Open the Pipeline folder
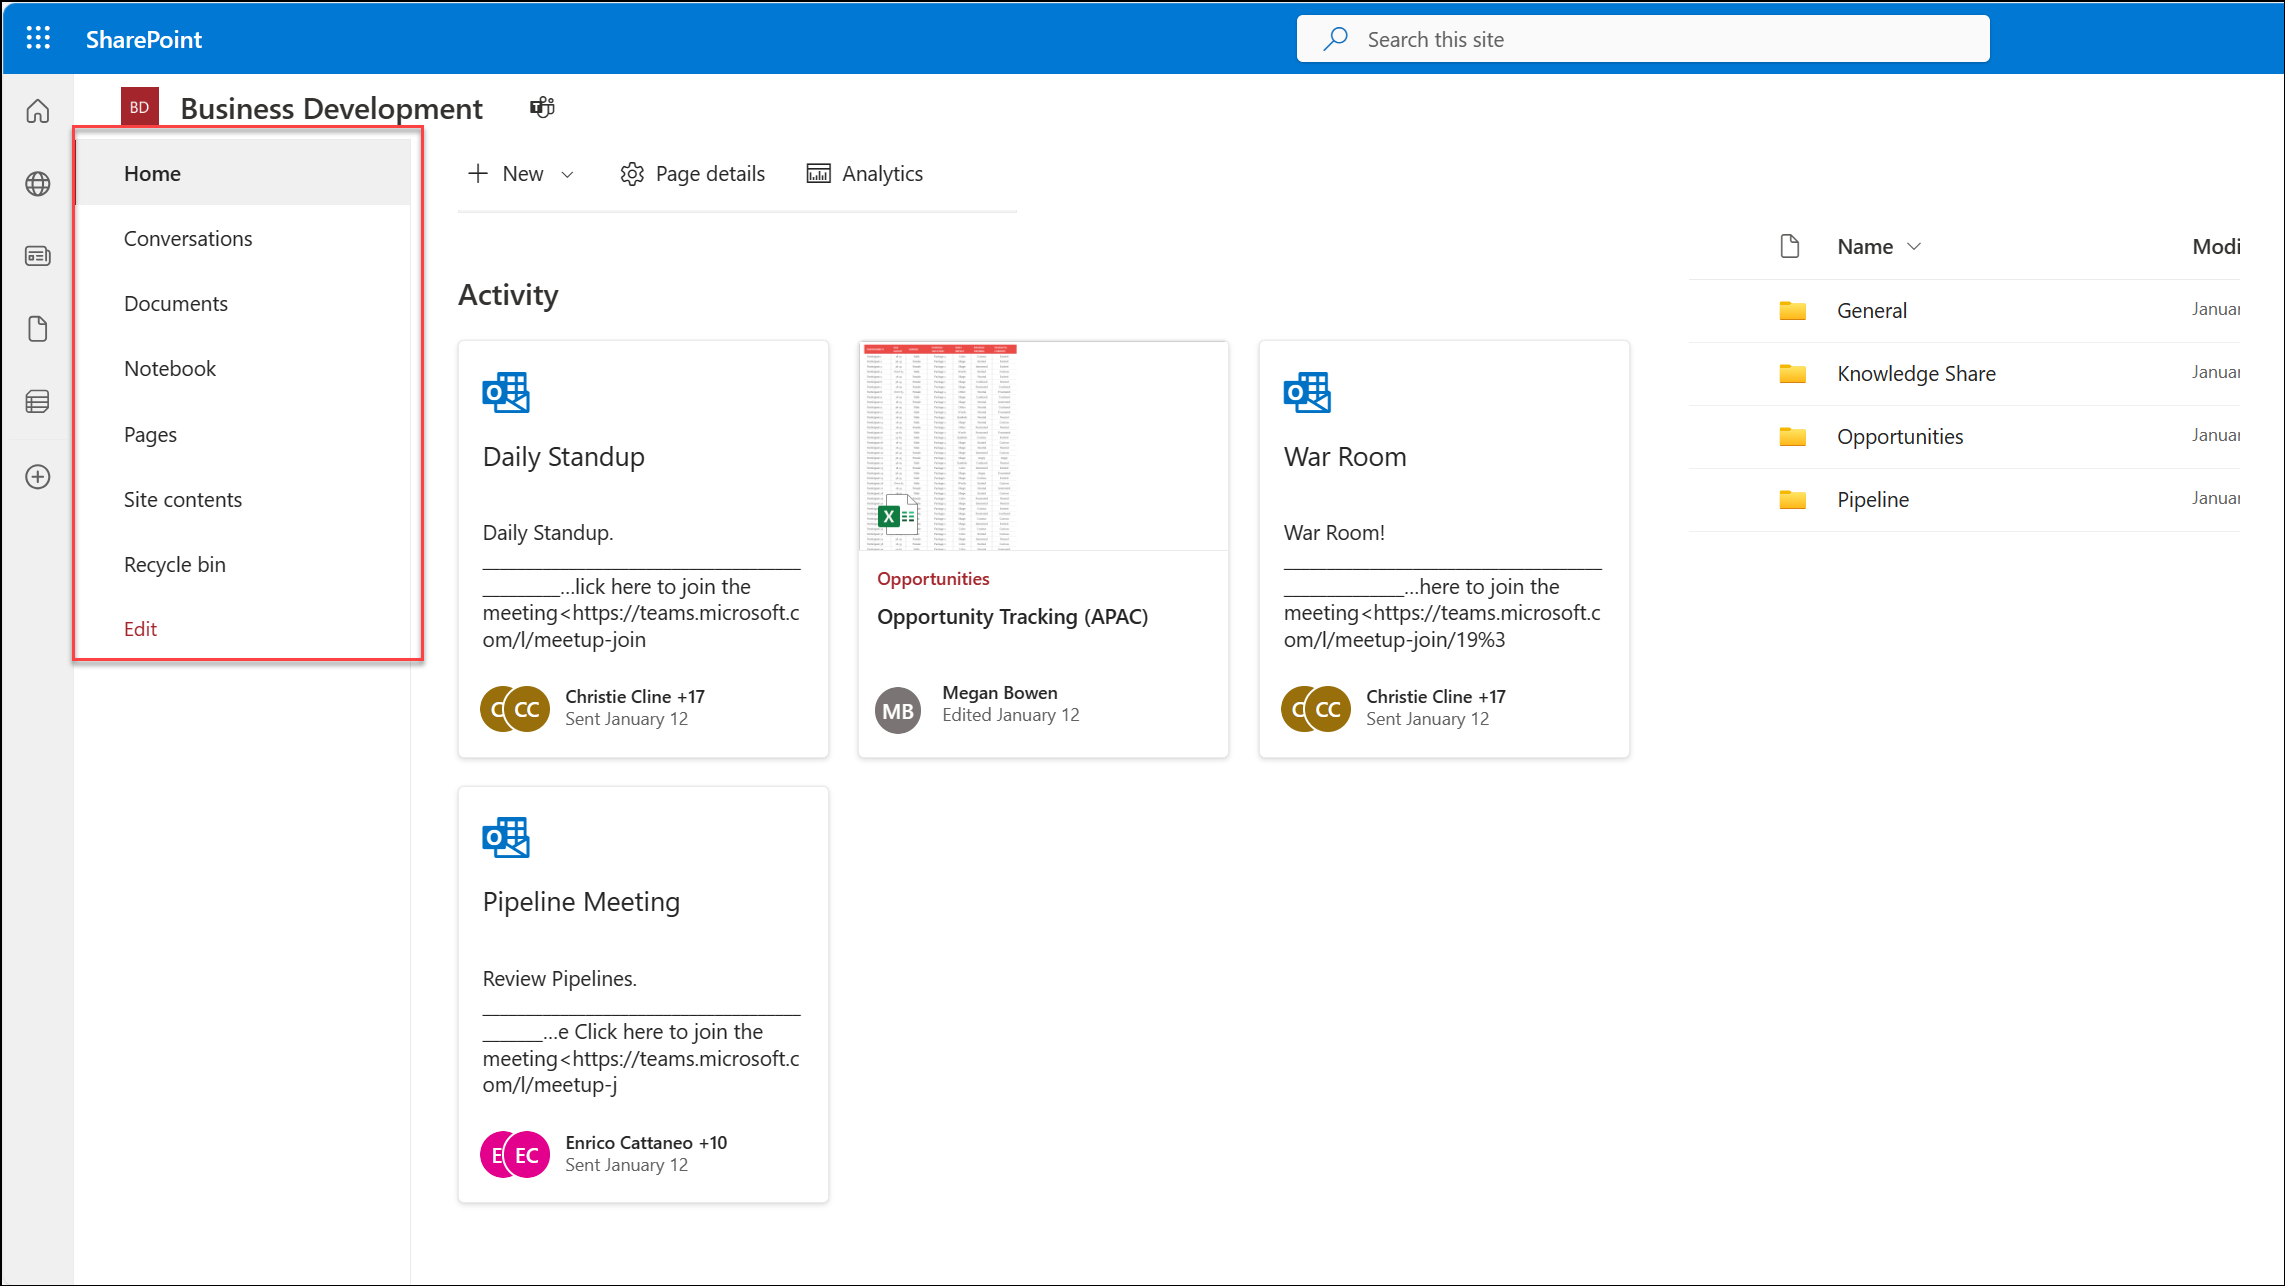 [1872, 498]
